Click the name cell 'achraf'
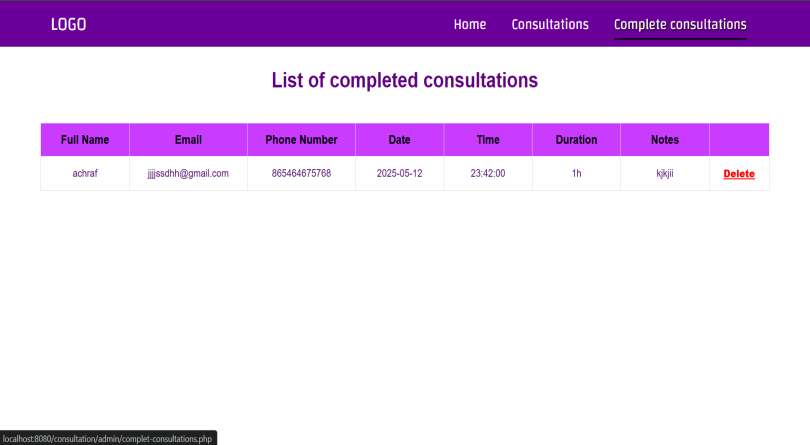This screenshot has width=810, height=445. click(85, 173)
